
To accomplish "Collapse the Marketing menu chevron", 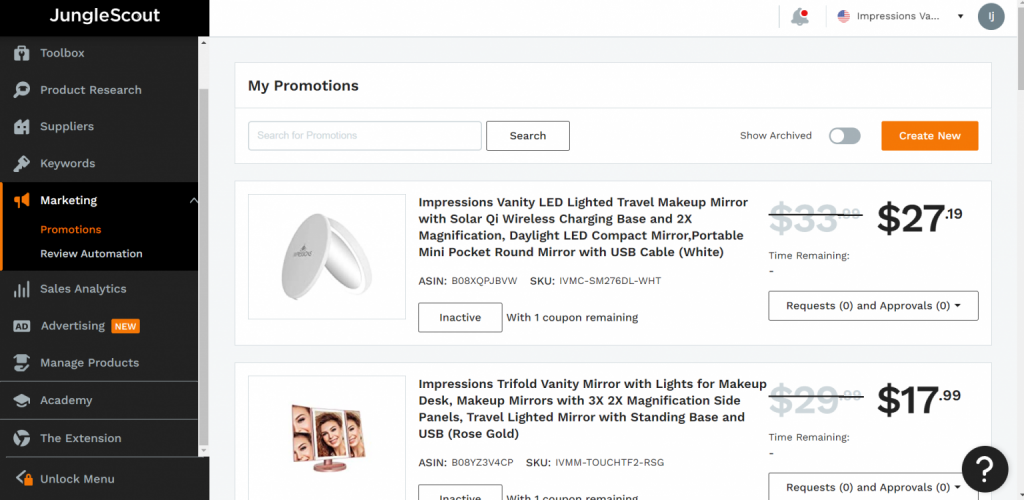I will click(x=193, y=200).
